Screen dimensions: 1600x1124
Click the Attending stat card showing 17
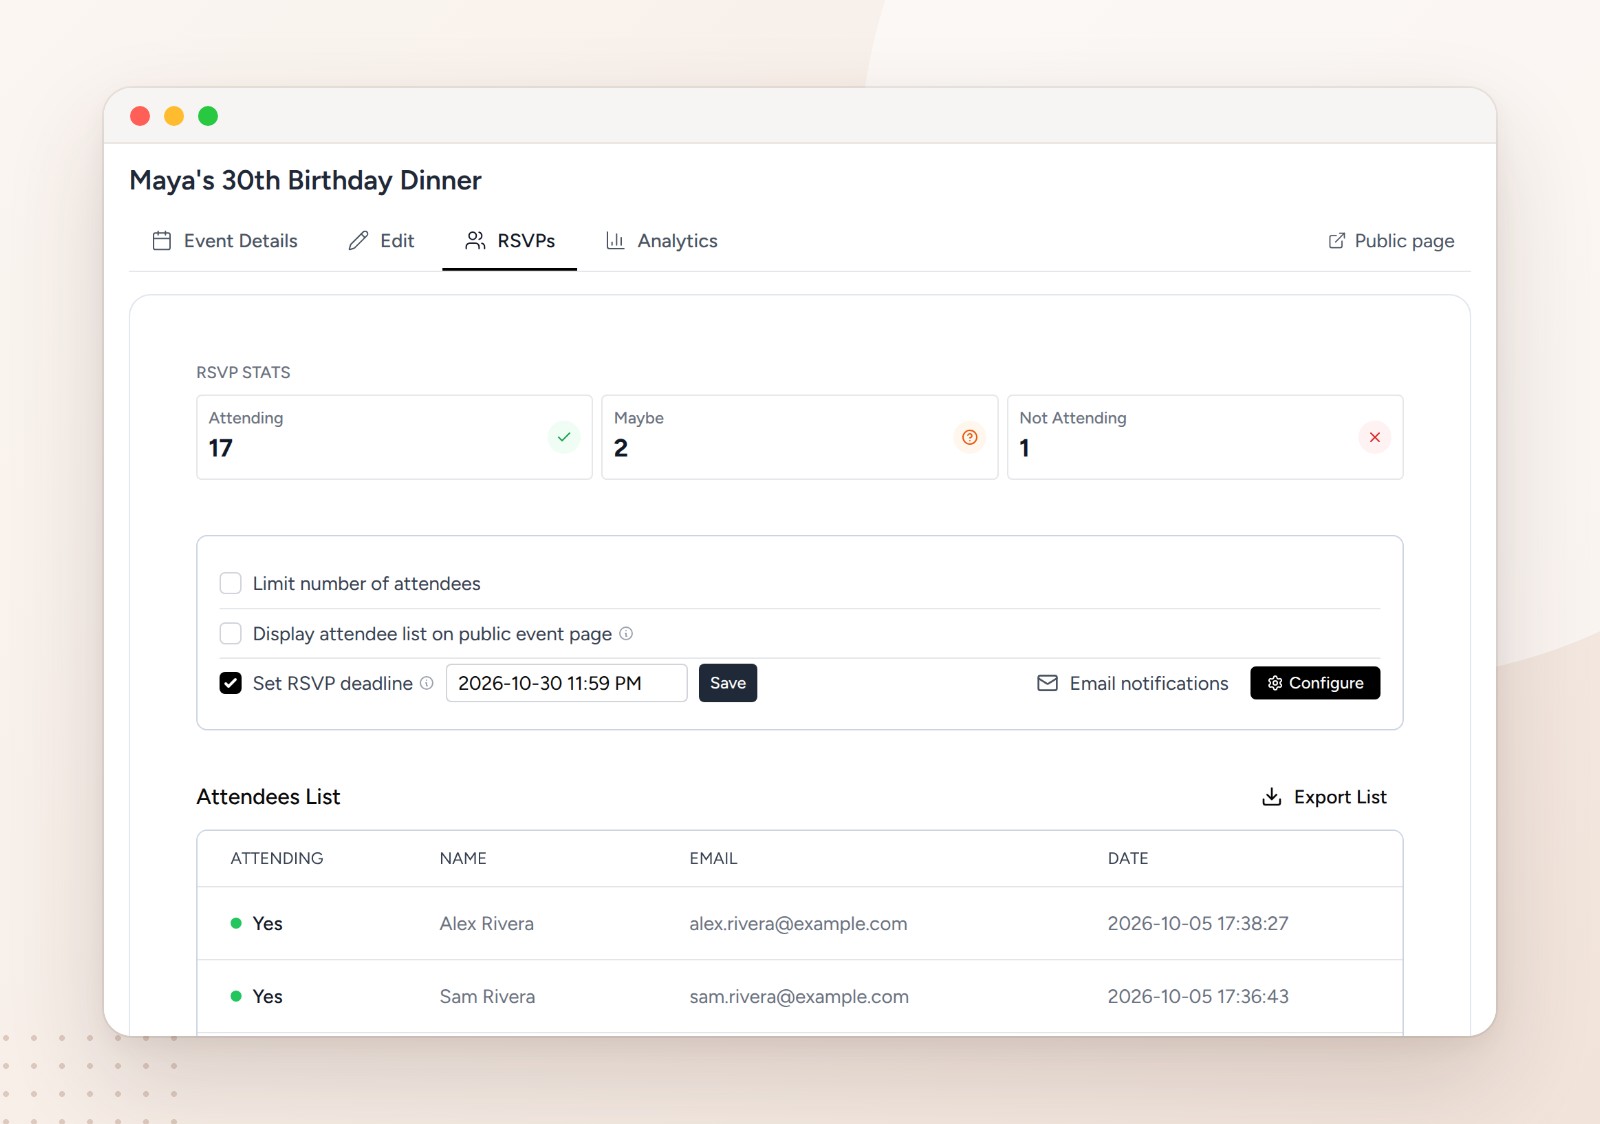coord(395,437)
